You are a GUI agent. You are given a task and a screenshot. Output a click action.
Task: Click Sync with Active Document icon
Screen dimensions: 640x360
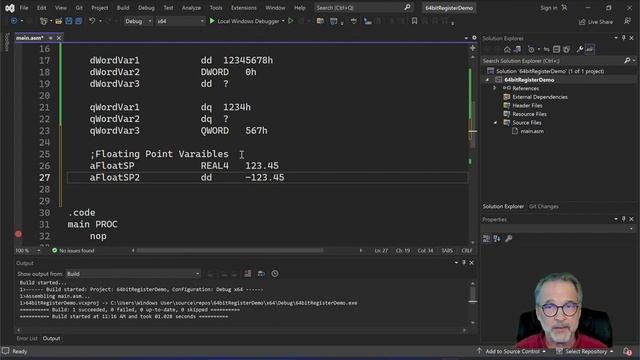[x=547, y=49]
